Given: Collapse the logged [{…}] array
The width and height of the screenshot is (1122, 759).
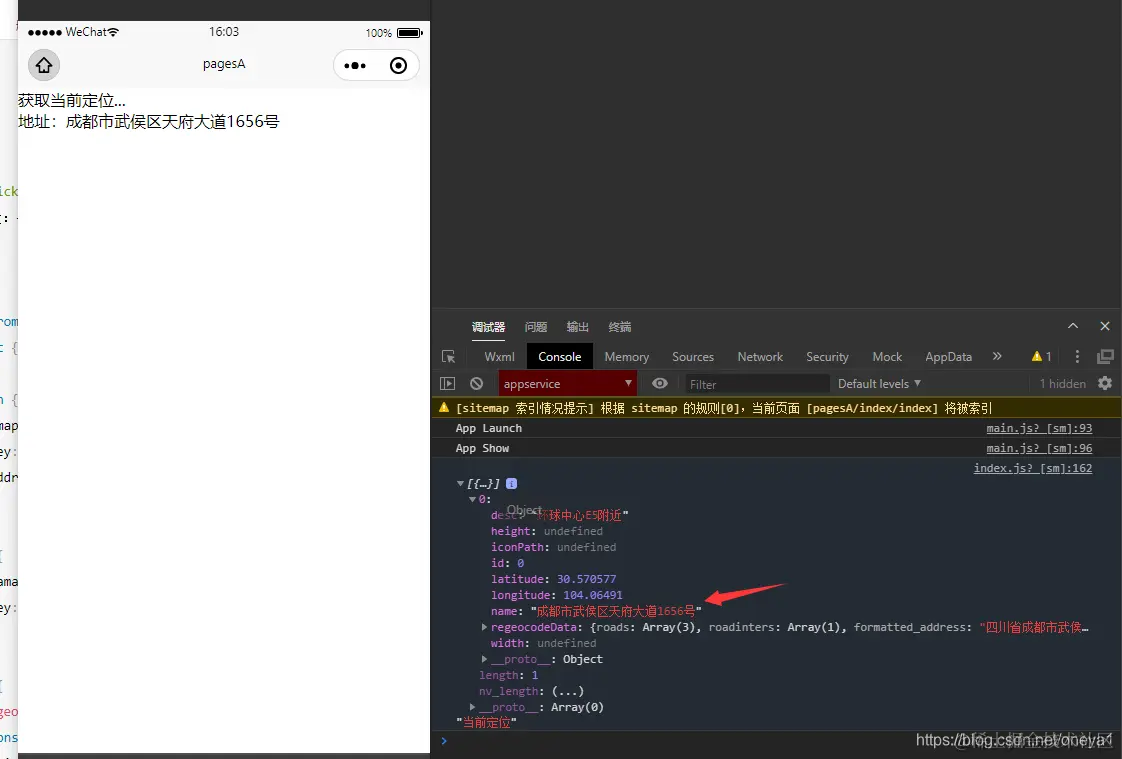Looking at the screenshot, I should [460, 484].
